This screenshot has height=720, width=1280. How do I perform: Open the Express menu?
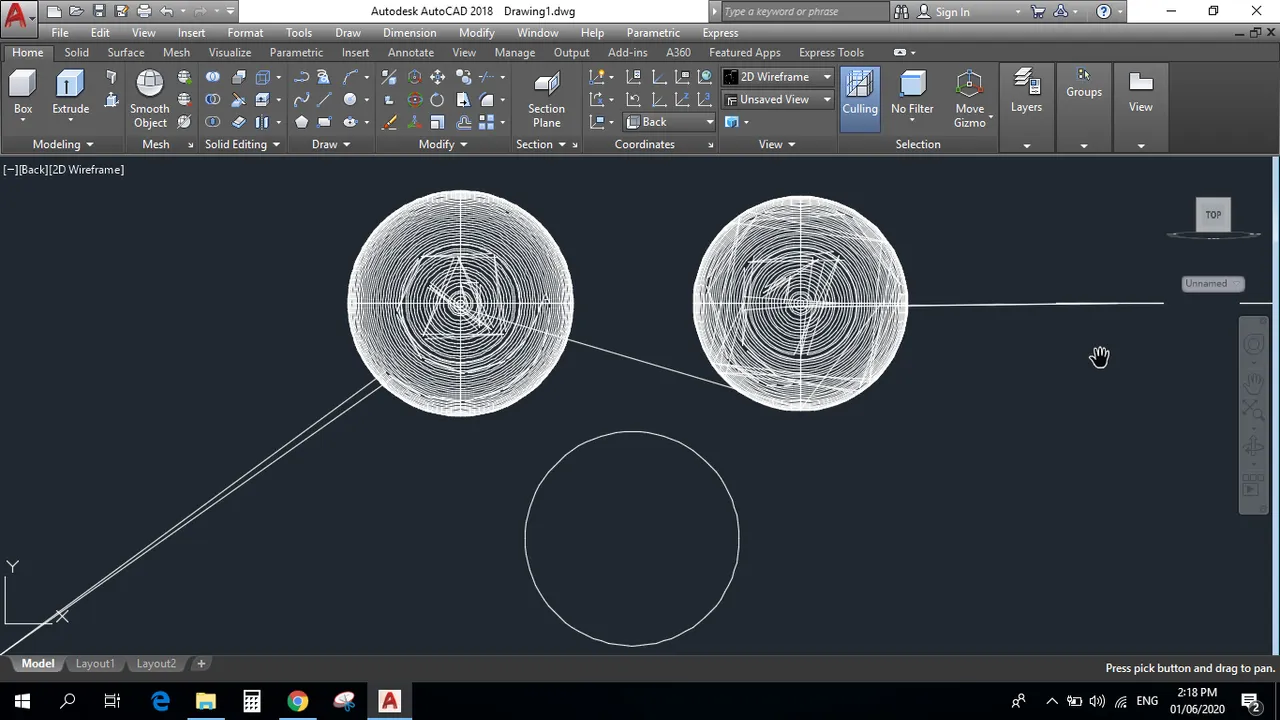click(720, 33)
